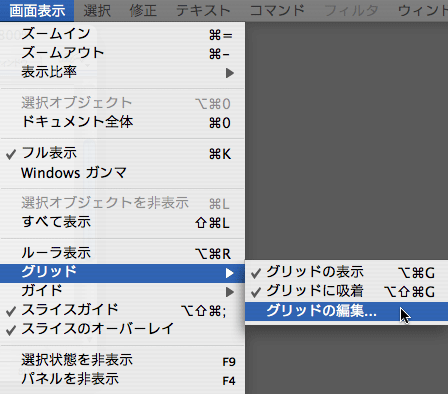
Task: Expand the グリッド submenu entry
Action: coord(122,273)
